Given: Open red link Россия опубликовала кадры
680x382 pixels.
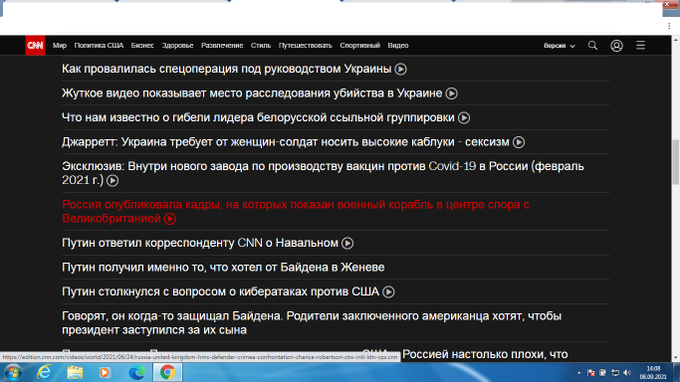Looking at the screenshot, I should pyautogui.click(x=295, y=211).
